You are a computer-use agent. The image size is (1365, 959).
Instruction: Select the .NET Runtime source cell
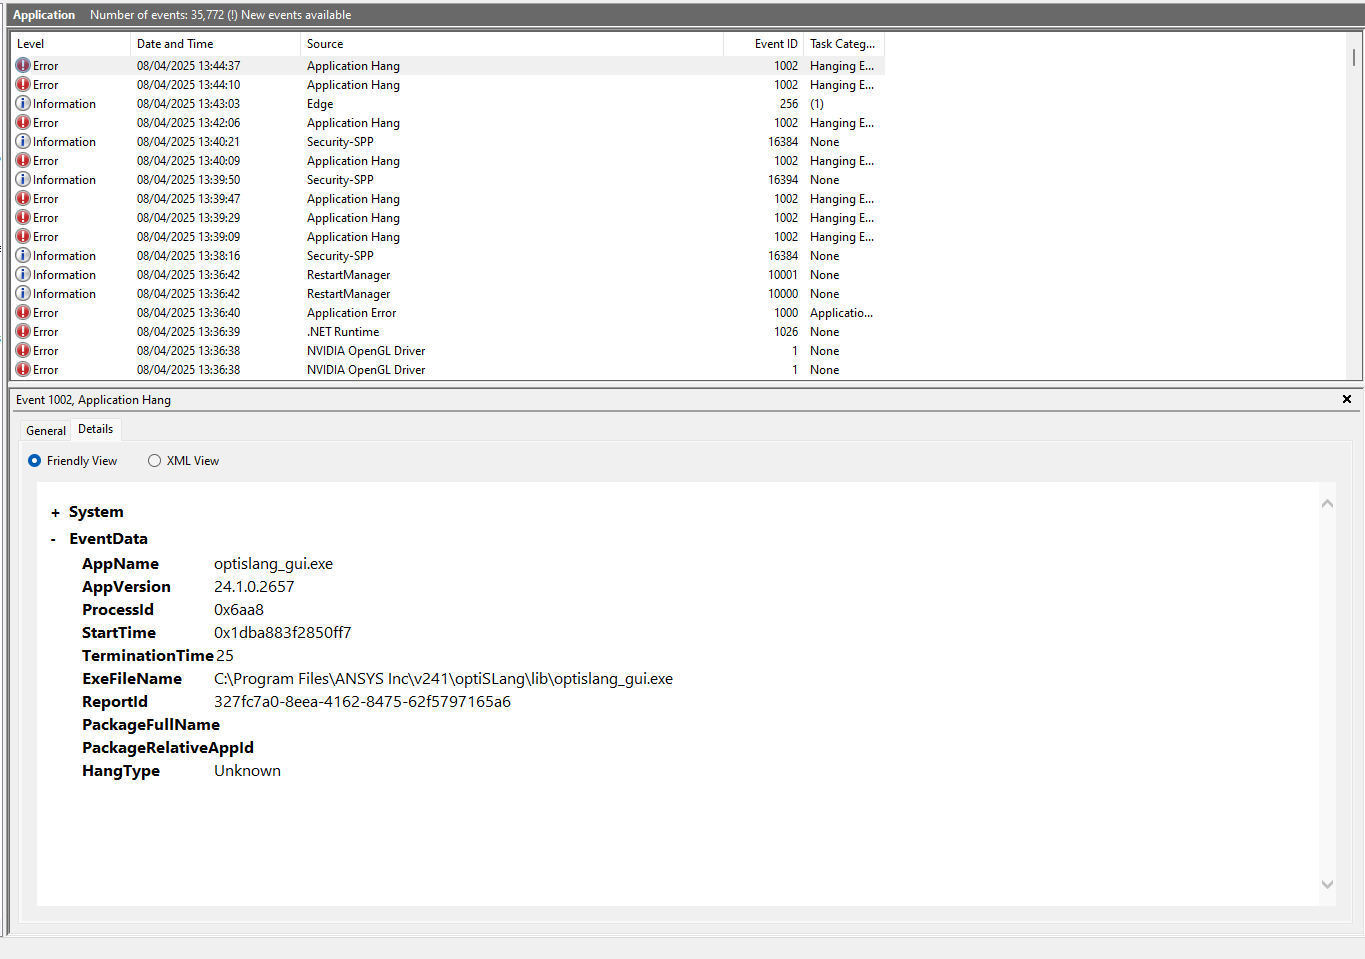click(343, 332)
